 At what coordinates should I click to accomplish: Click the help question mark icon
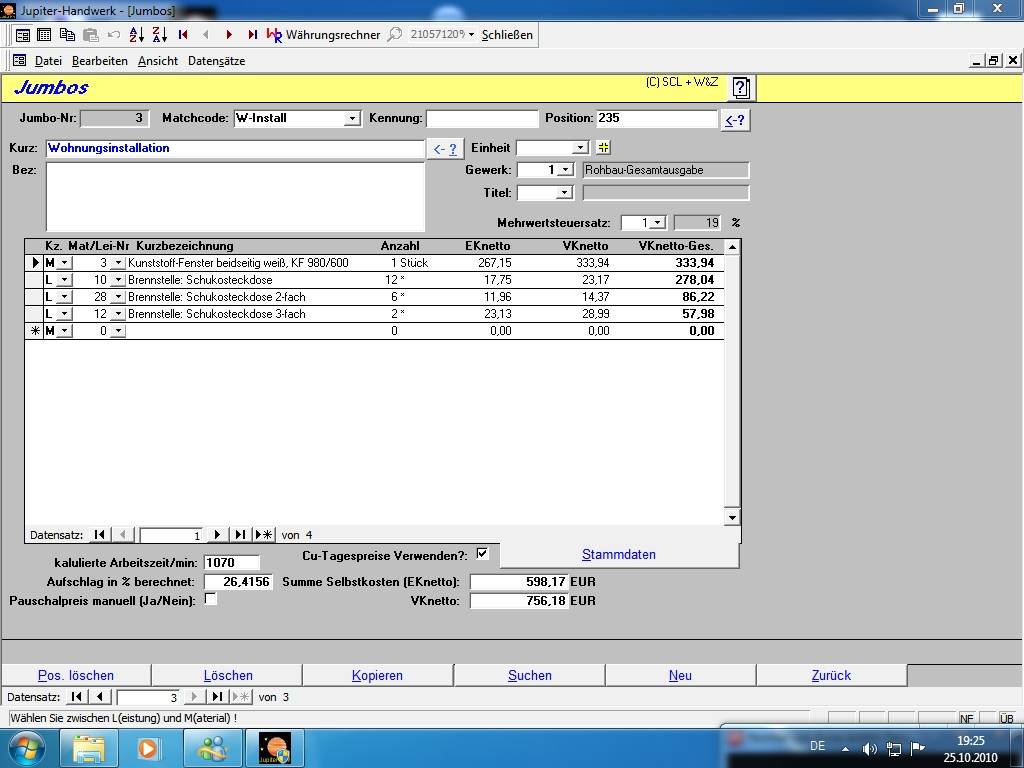click(x=740, y=88)
